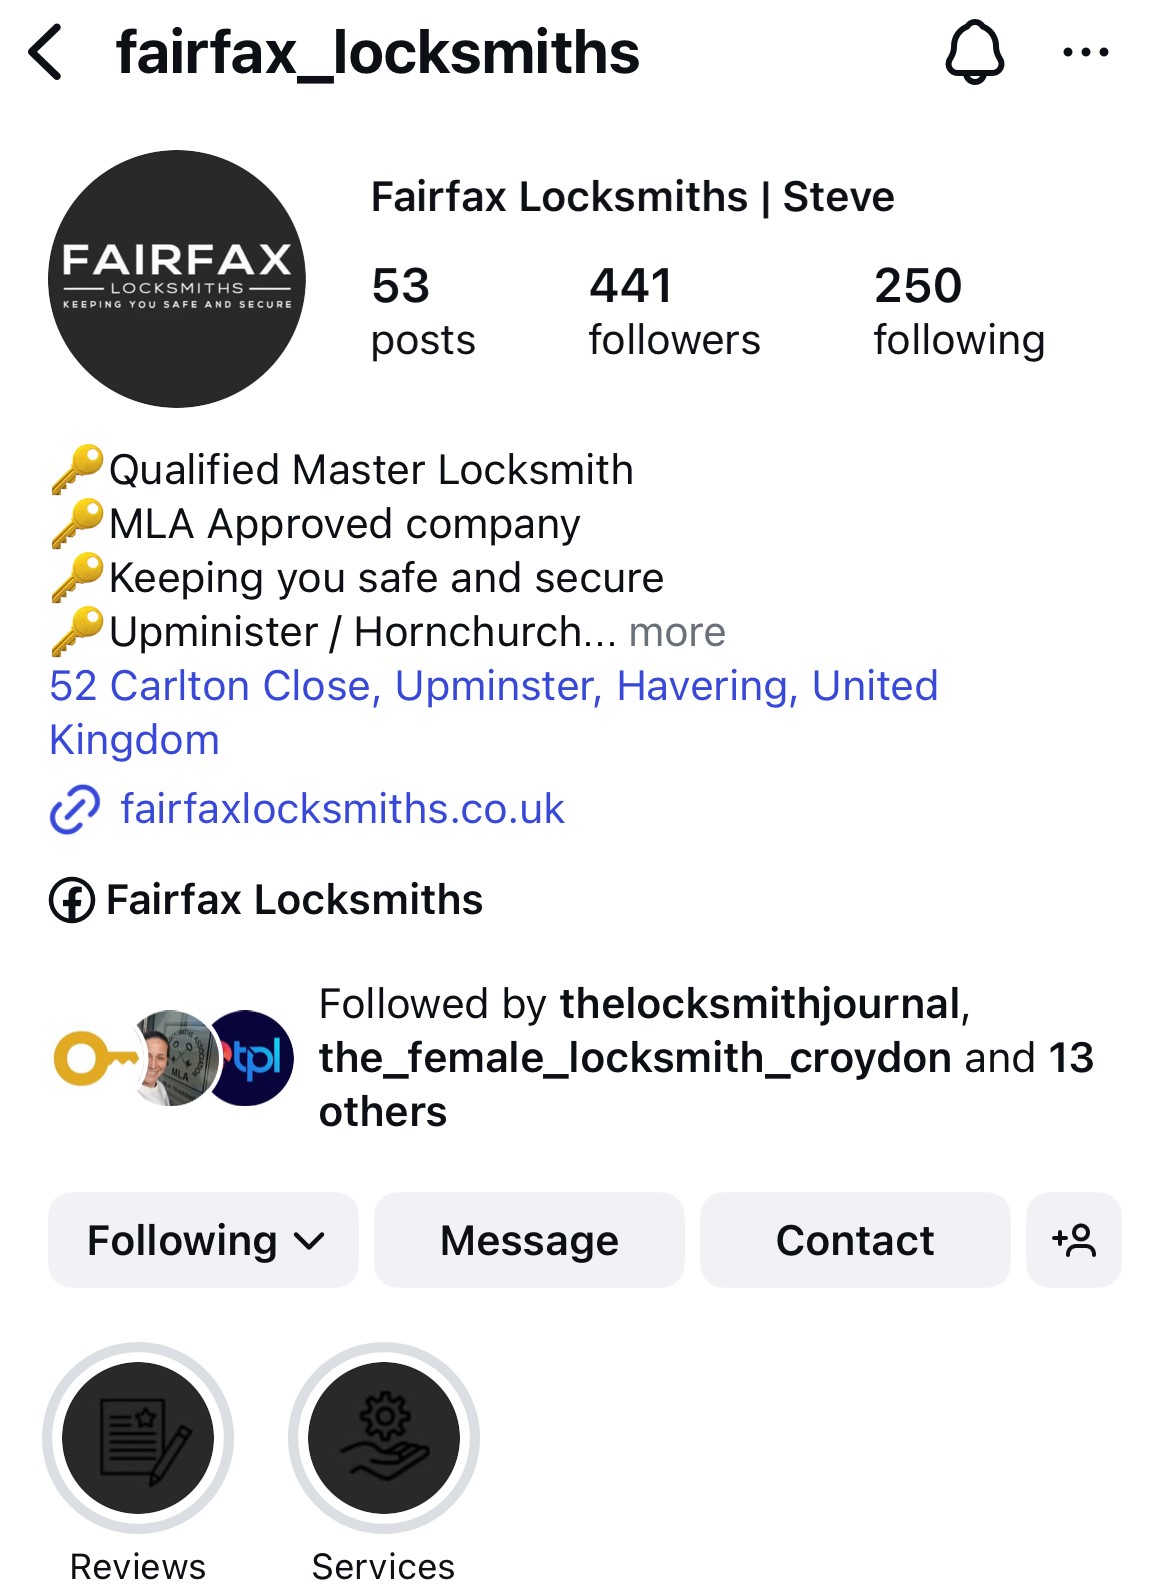Tap the Fairfax Locksmiths profile picture
The width and height of the screenshot is (1170, 1593).
[177, 279]
